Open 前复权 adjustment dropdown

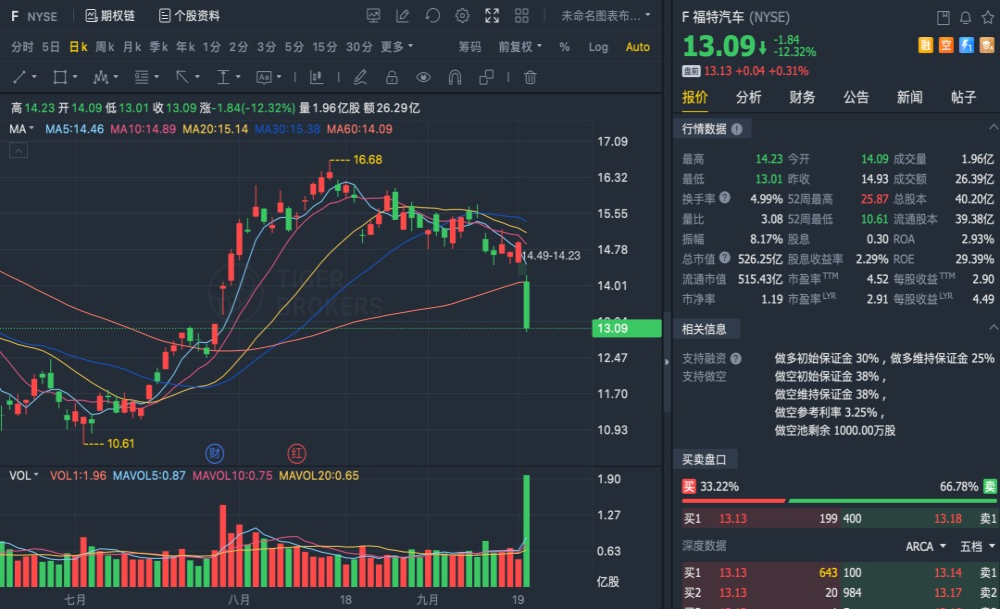[x=520, y=47]
